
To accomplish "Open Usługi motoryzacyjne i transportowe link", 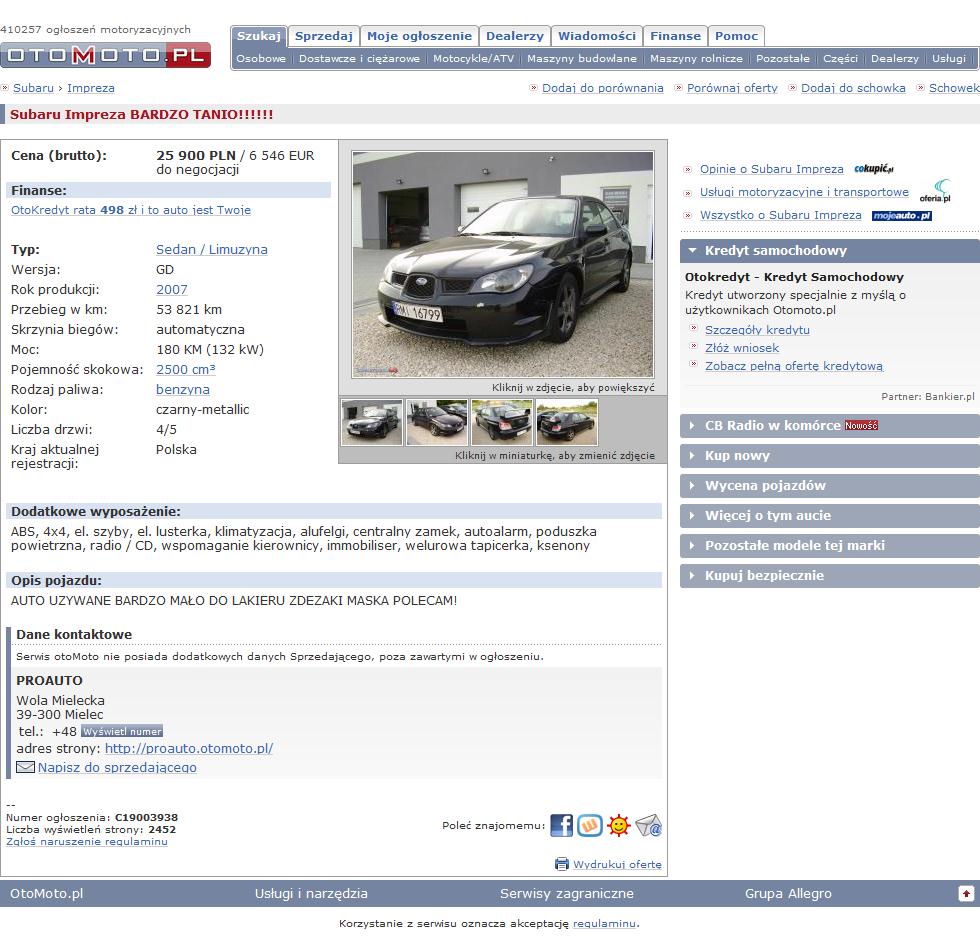I will pyautogui.click(x=804, y=192).
